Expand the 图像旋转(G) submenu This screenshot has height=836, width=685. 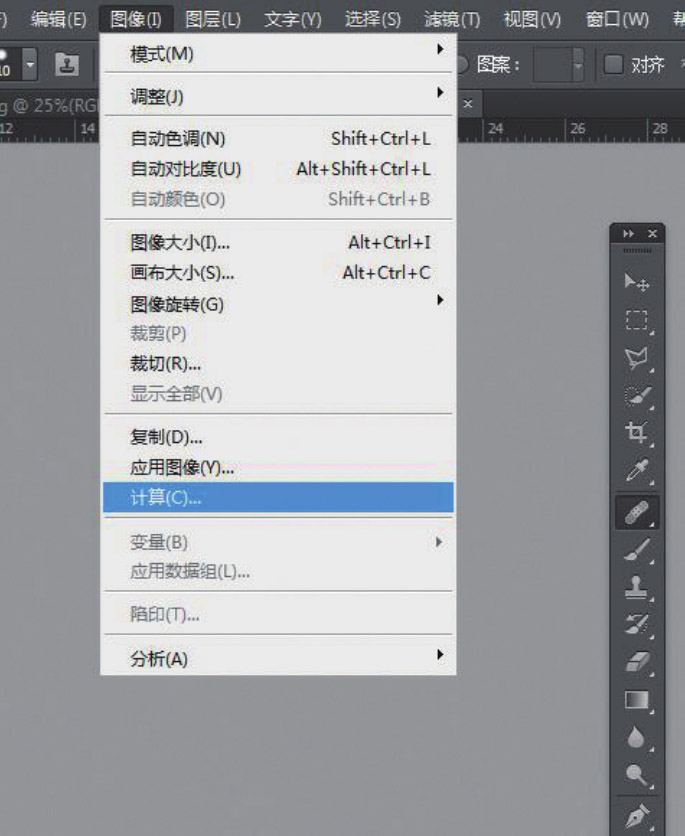click(x=278, y=304)
